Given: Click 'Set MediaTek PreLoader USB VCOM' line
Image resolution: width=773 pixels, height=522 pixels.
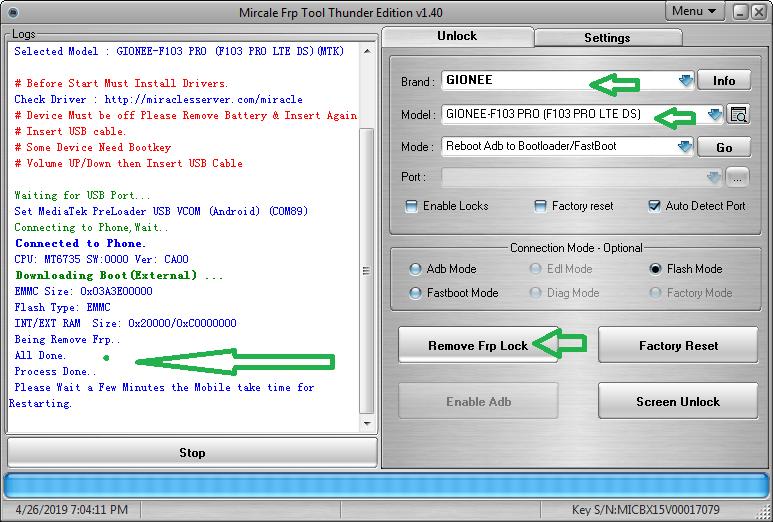Looking at the screenshot, I should pos(161,211).
